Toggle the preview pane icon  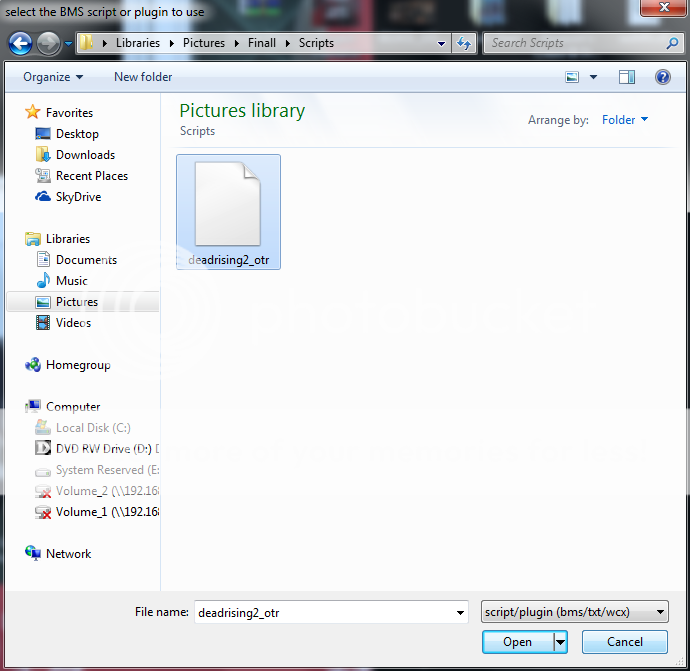click(627, 77)
